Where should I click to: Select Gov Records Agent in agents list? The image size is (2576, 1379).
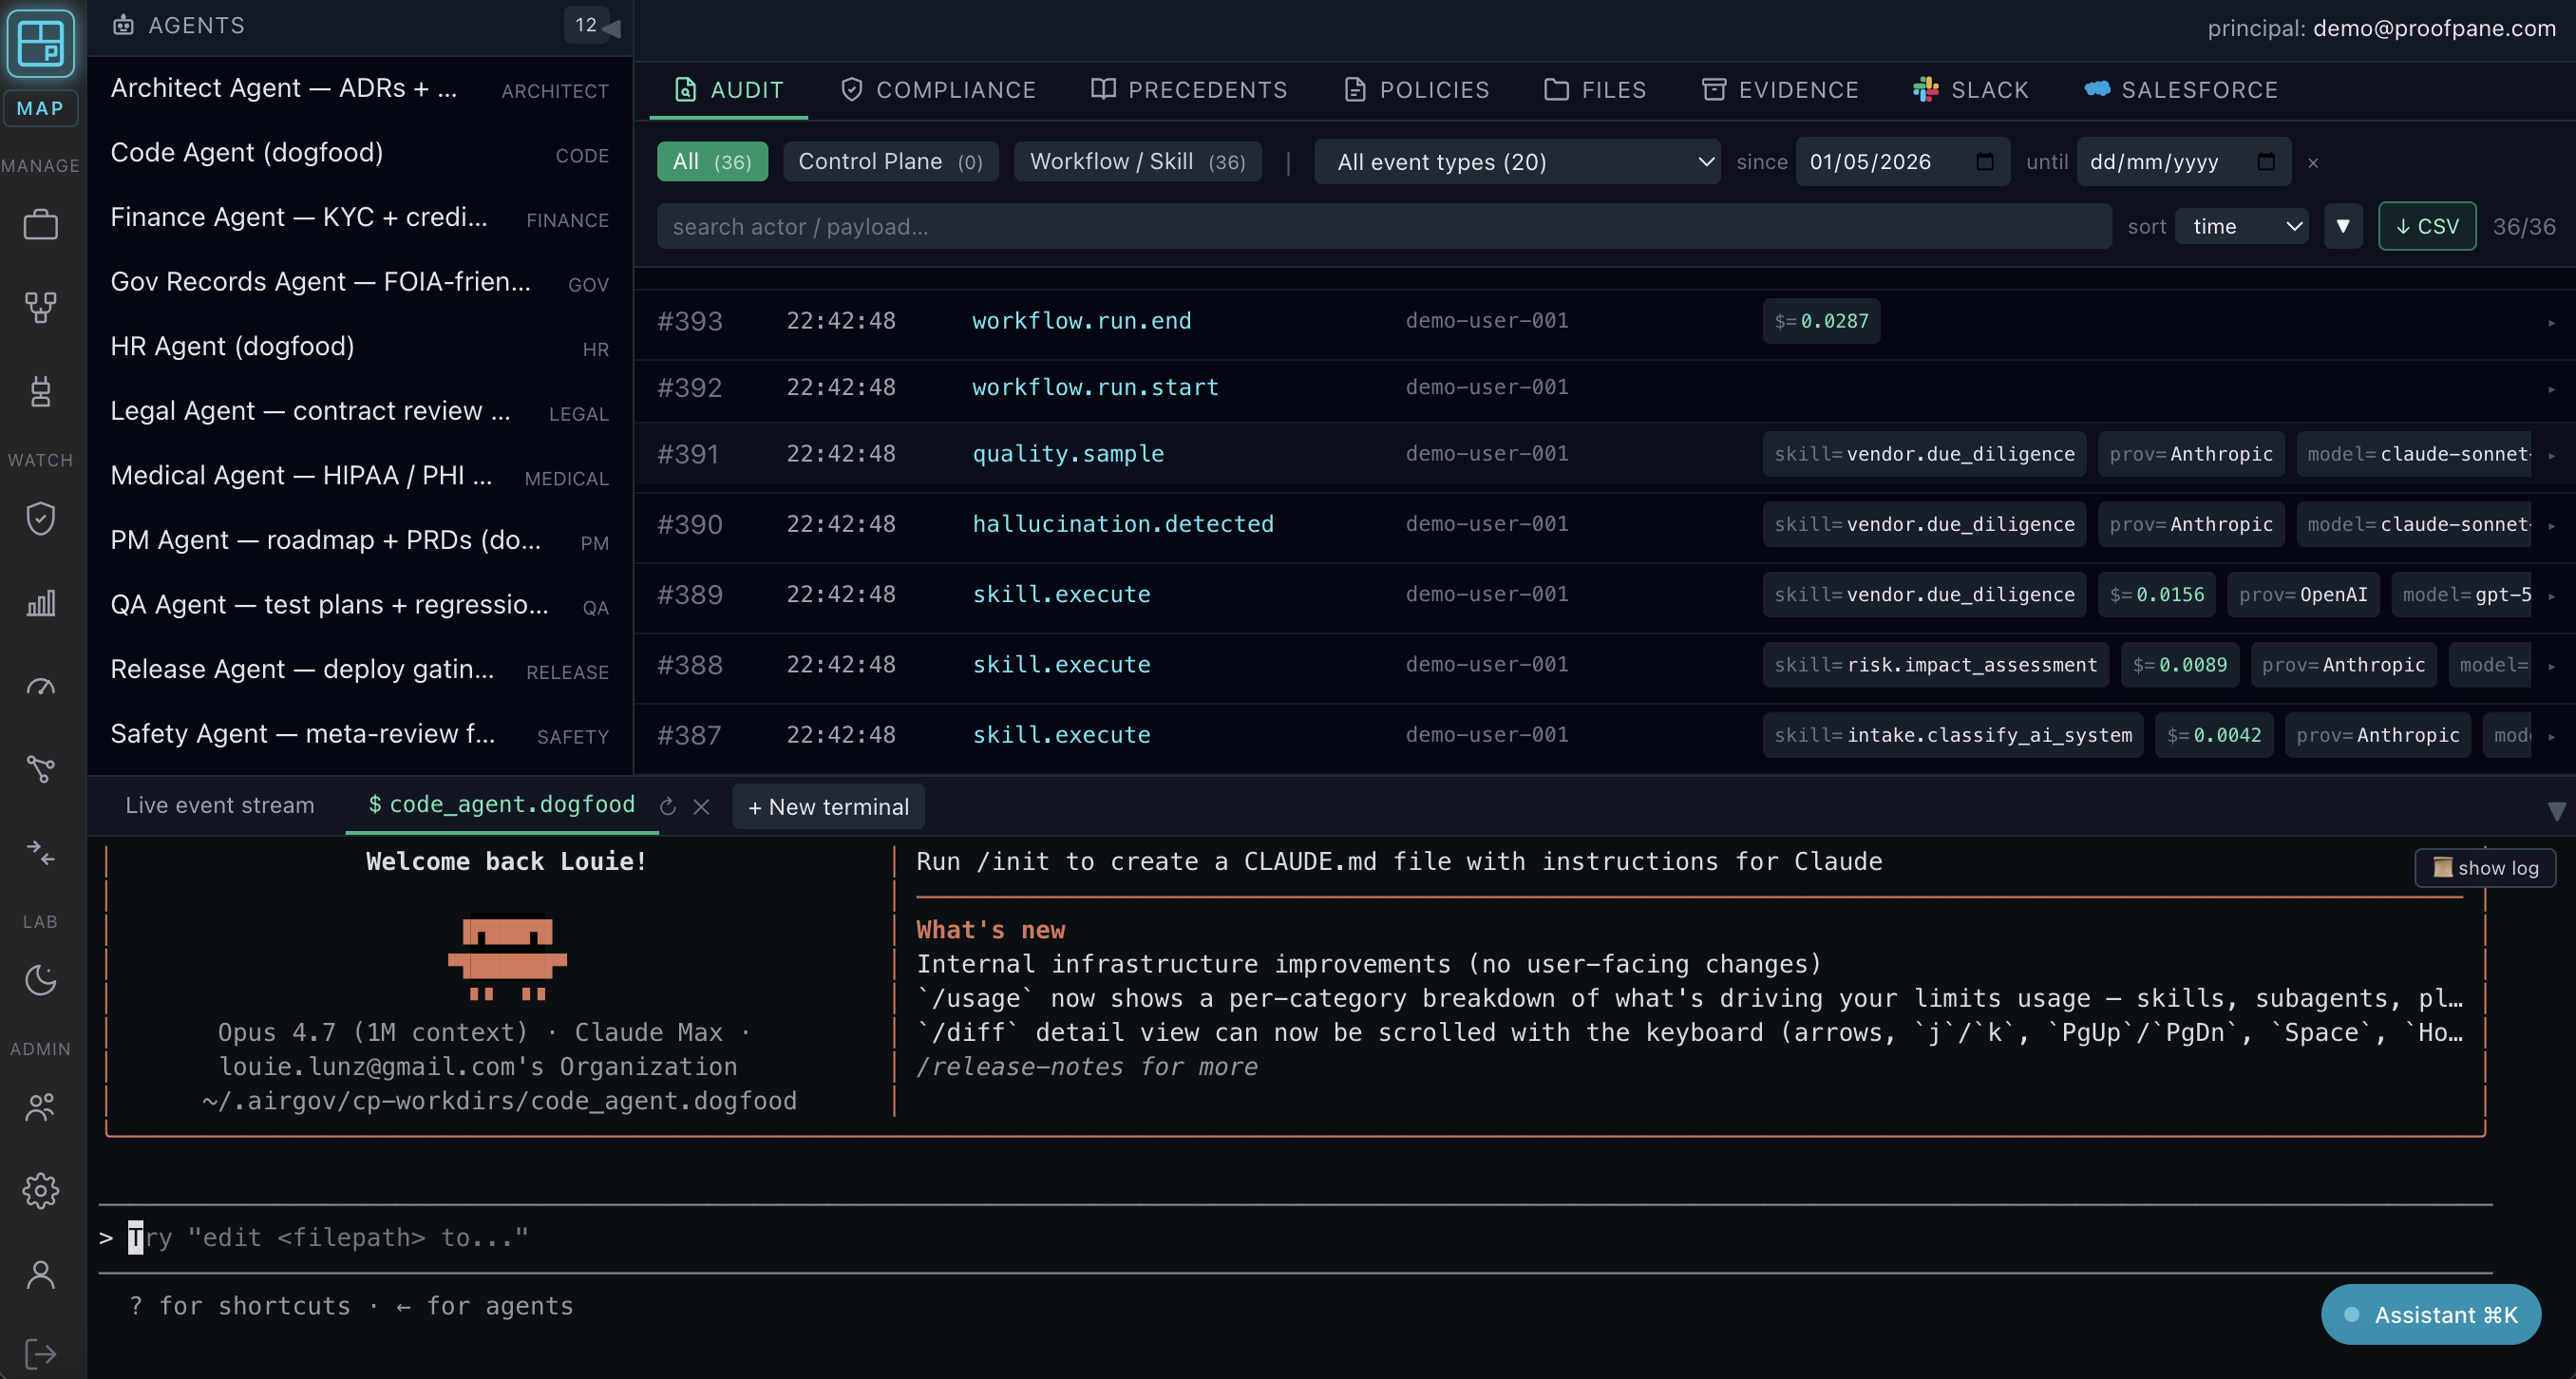point(360,282)
